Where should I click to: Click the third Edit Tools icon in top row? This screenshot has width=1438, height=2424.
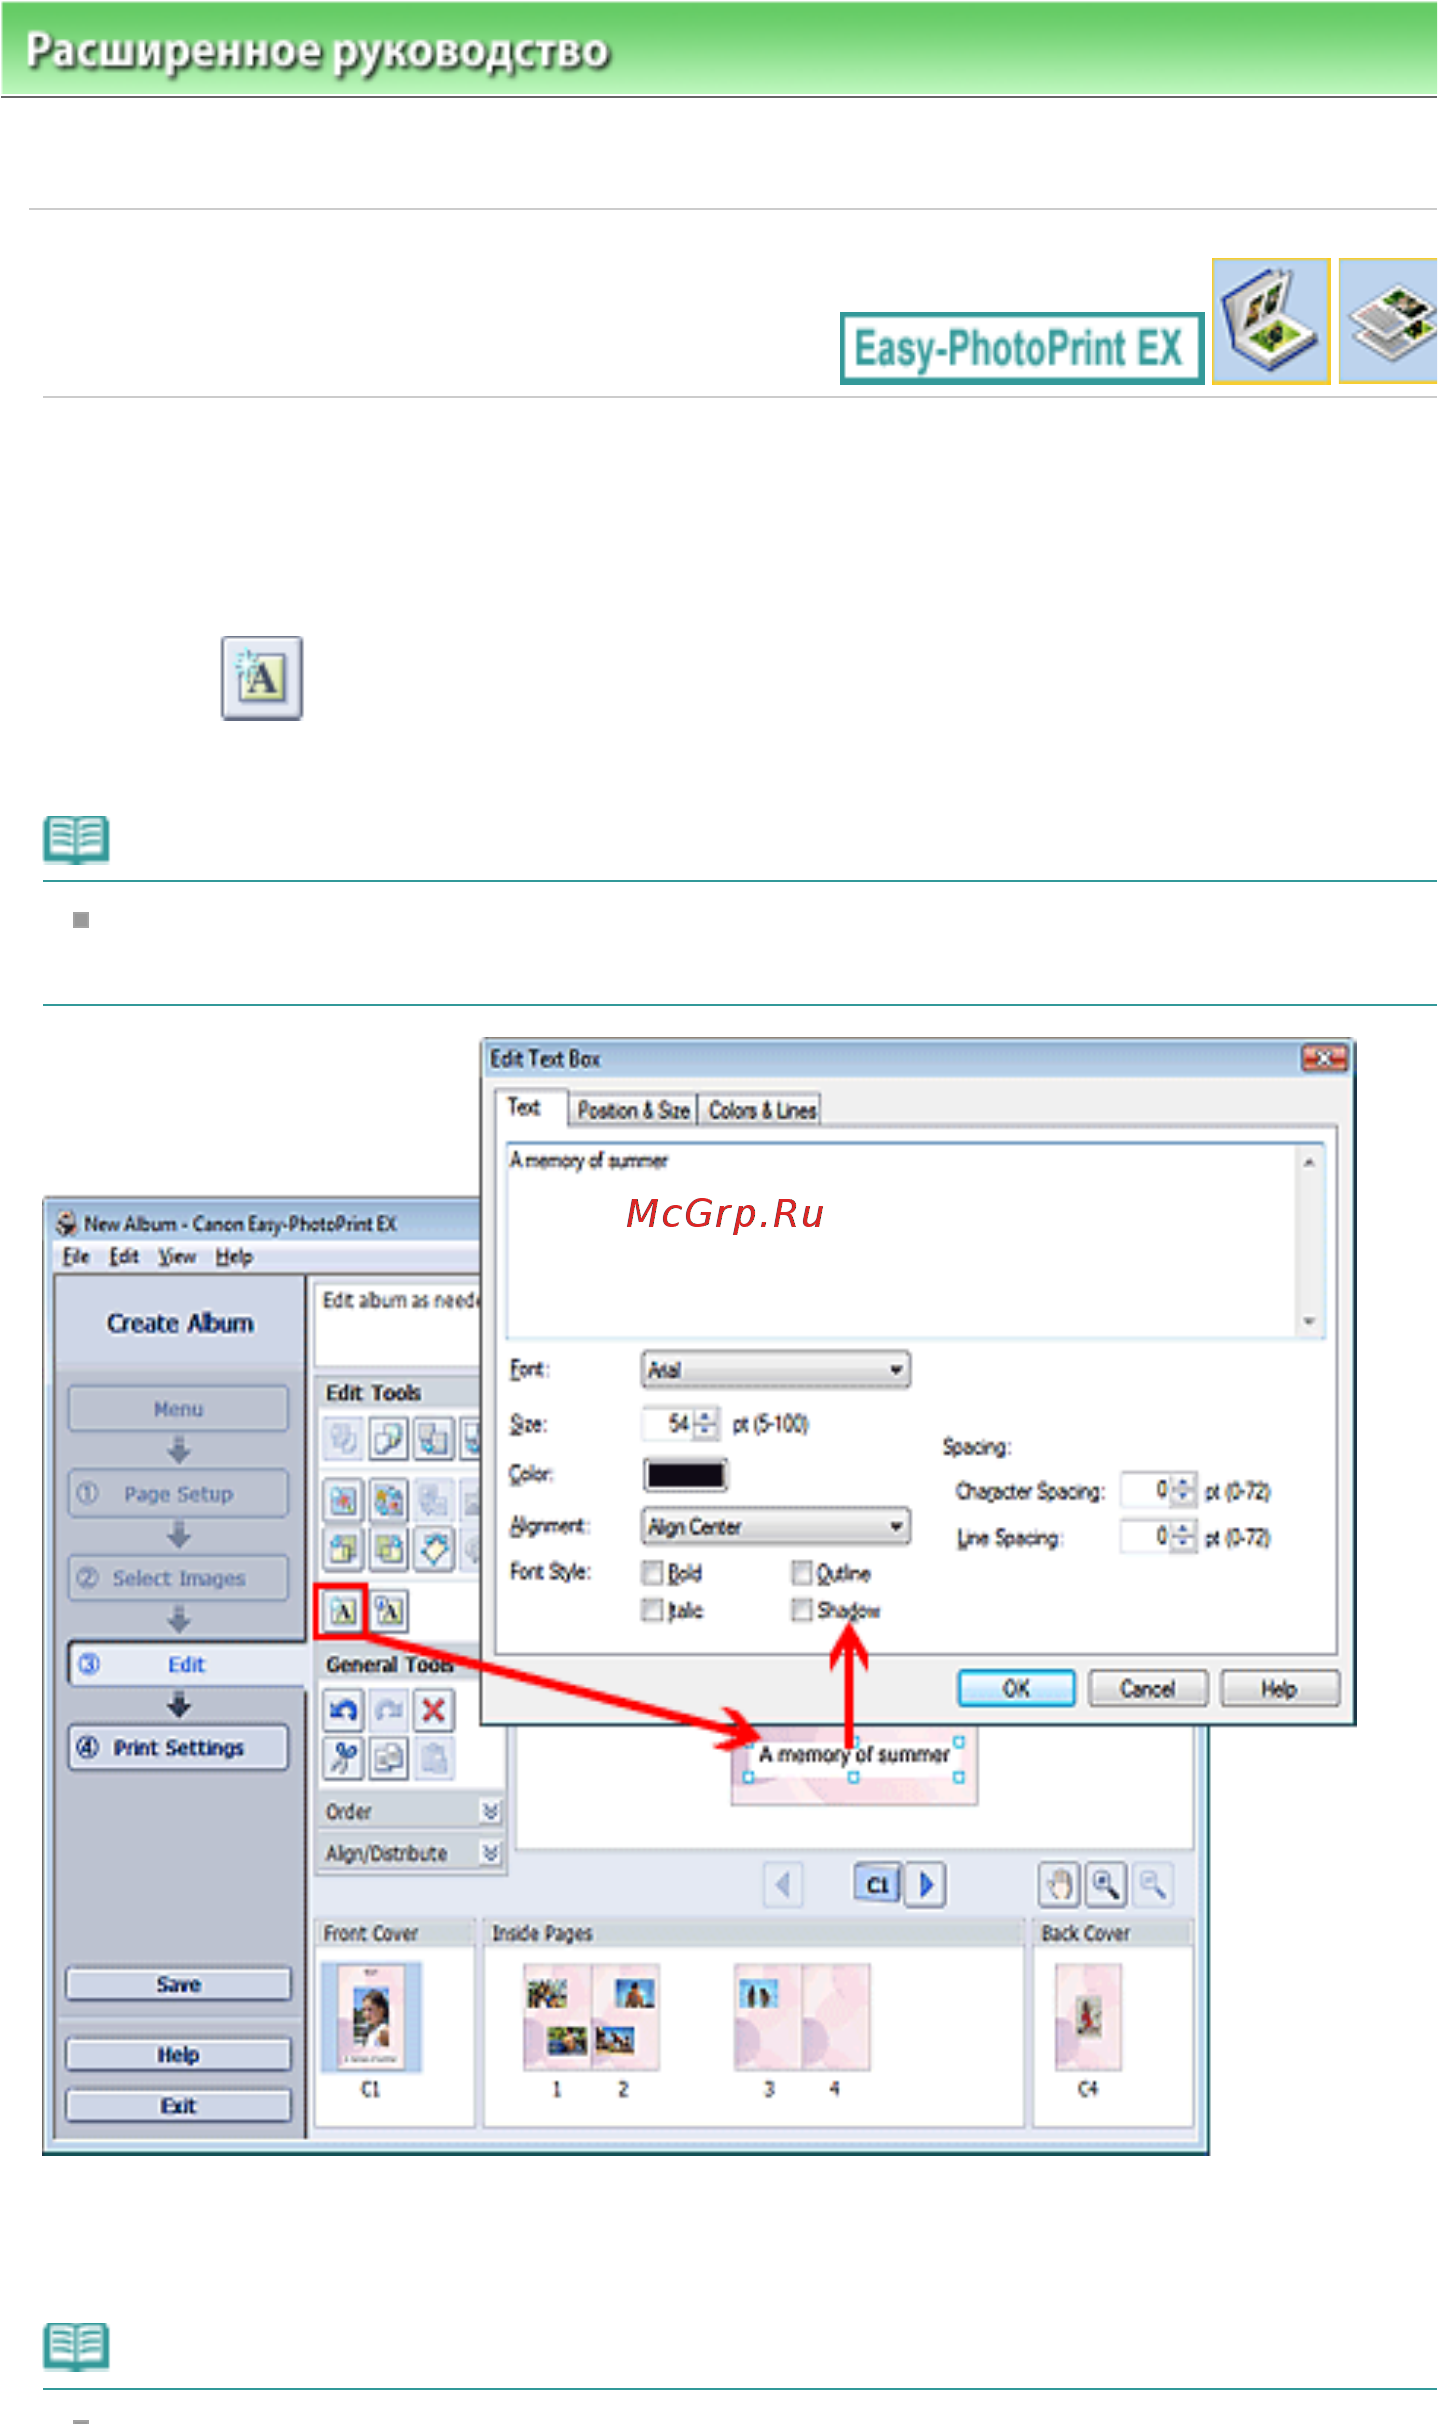[433, 1439]
